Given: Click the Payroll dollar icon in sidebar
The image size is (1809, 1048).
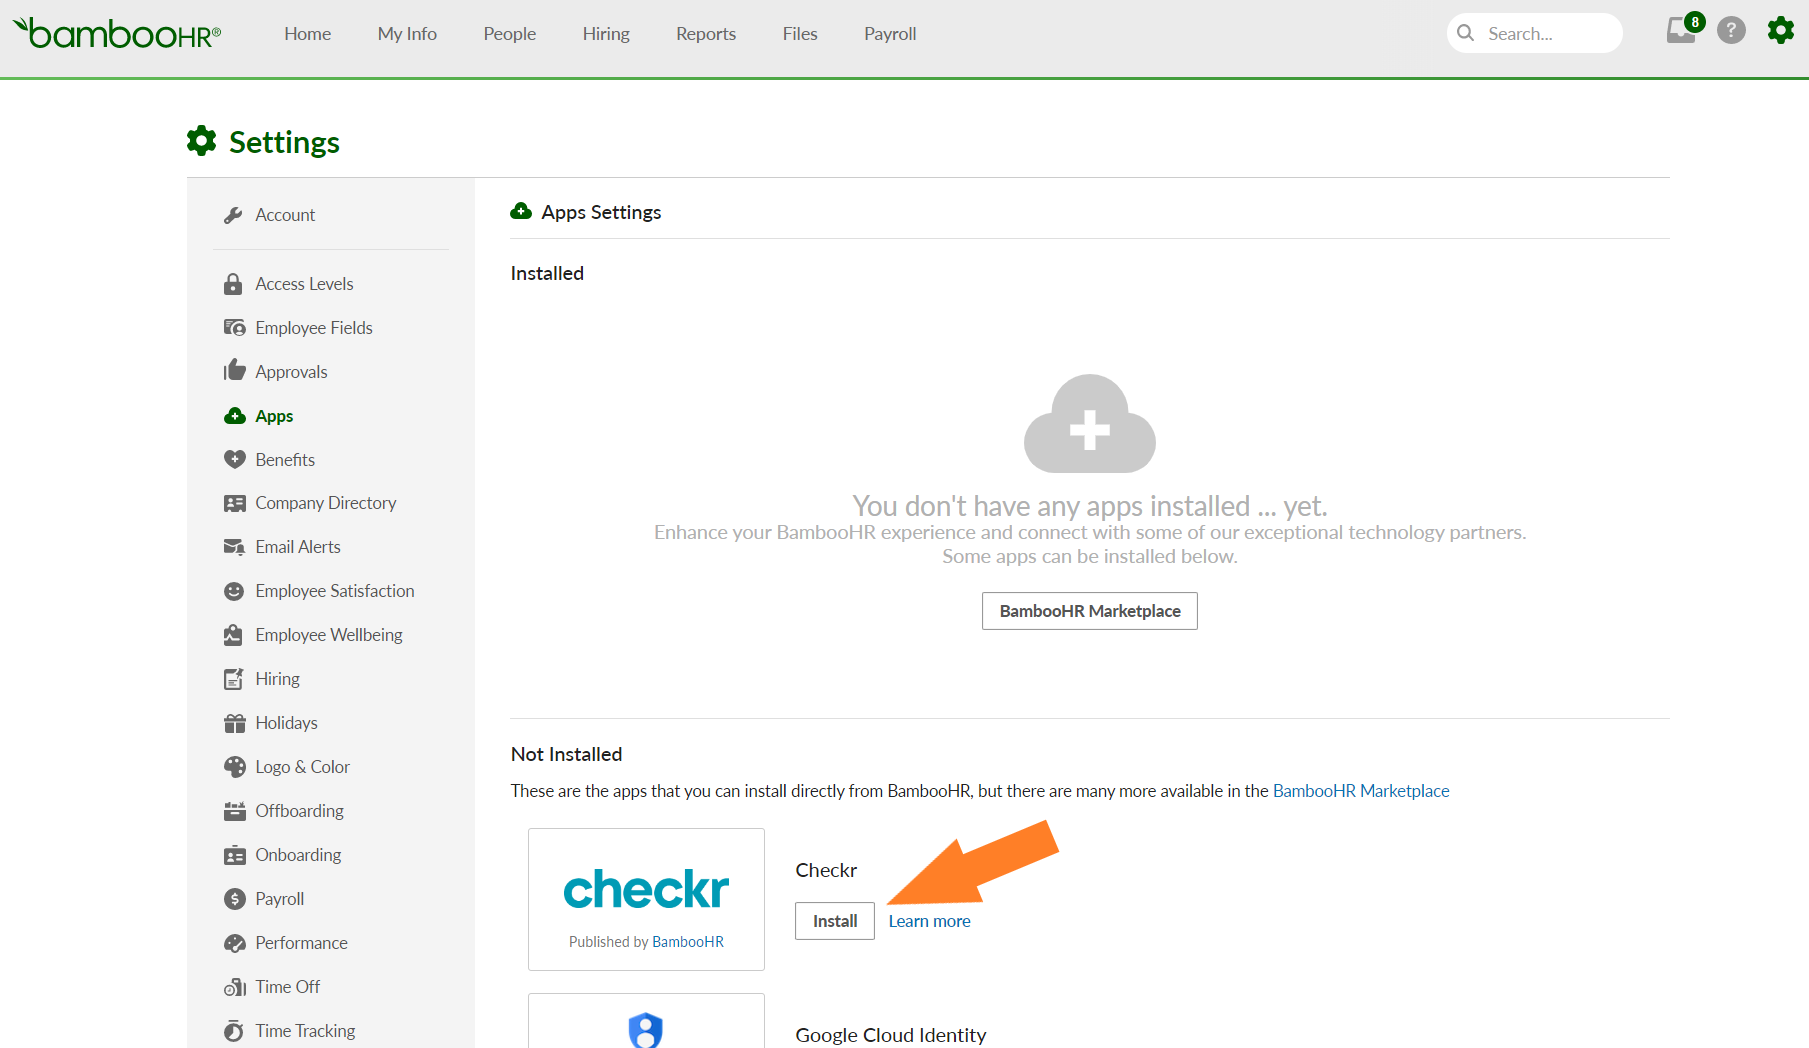Looking at the screenshot, I should point(234,899).
